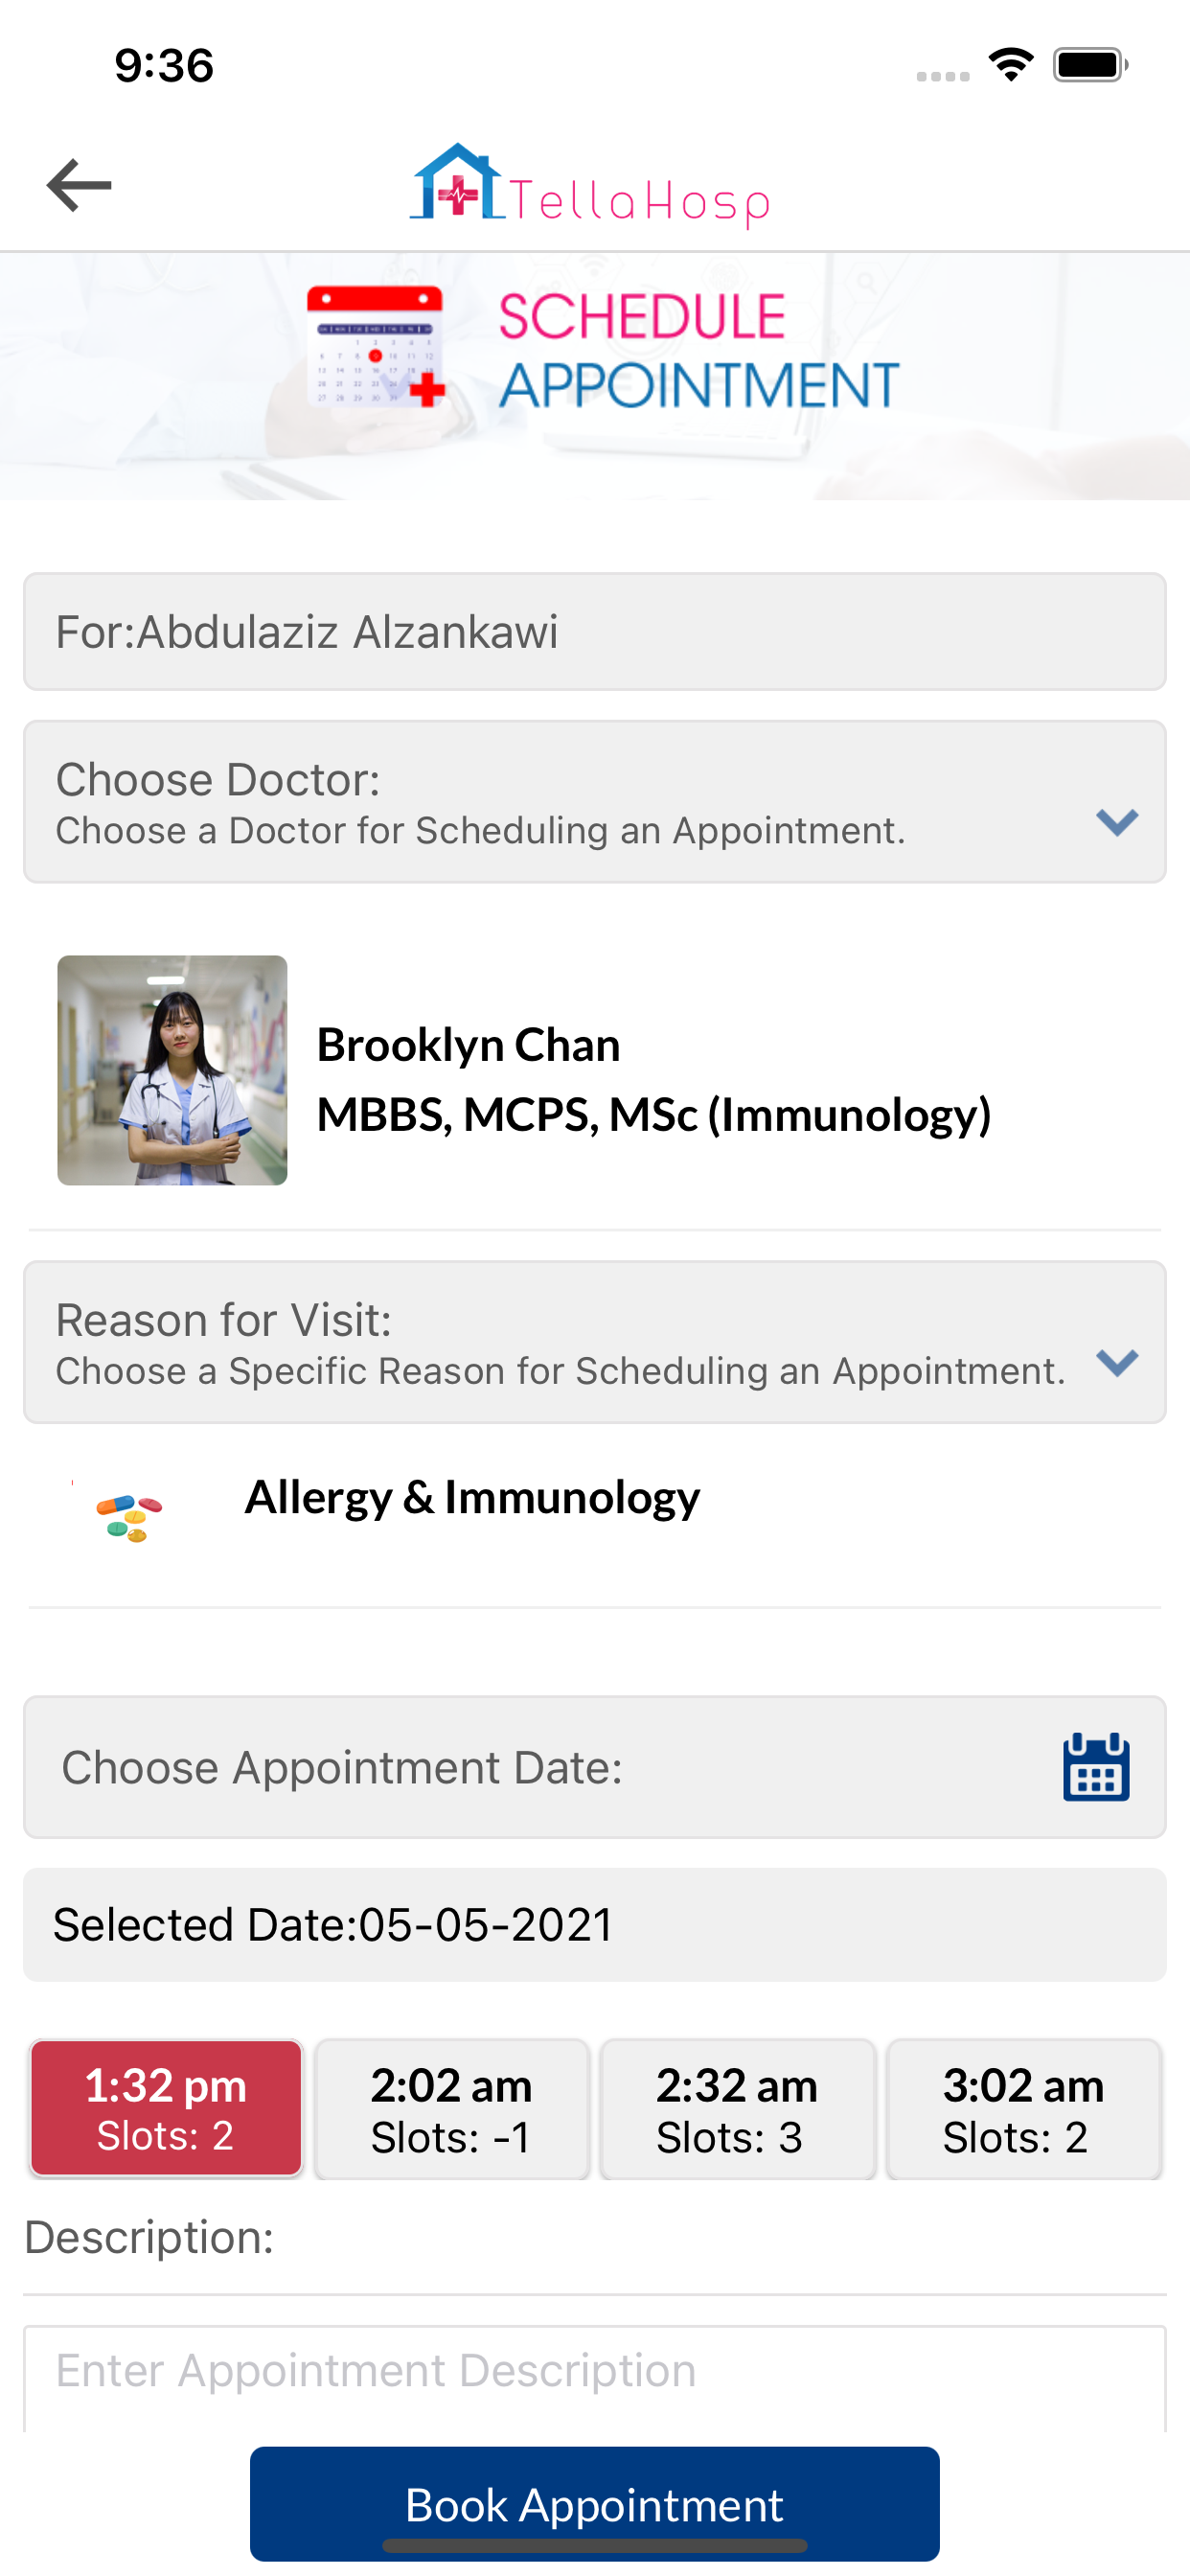Tap the Wi-Fi status icon
Viewport: 1190px width, 2576px height.
[1010, 65]
